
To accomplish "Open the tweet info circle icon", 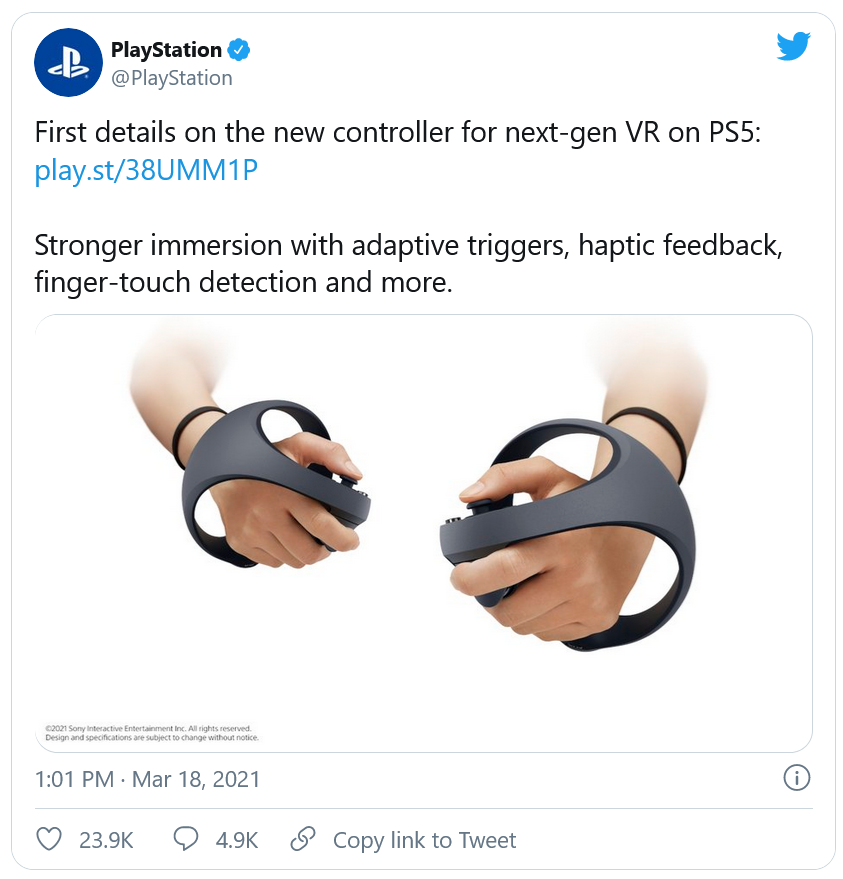I will point(796,778).
